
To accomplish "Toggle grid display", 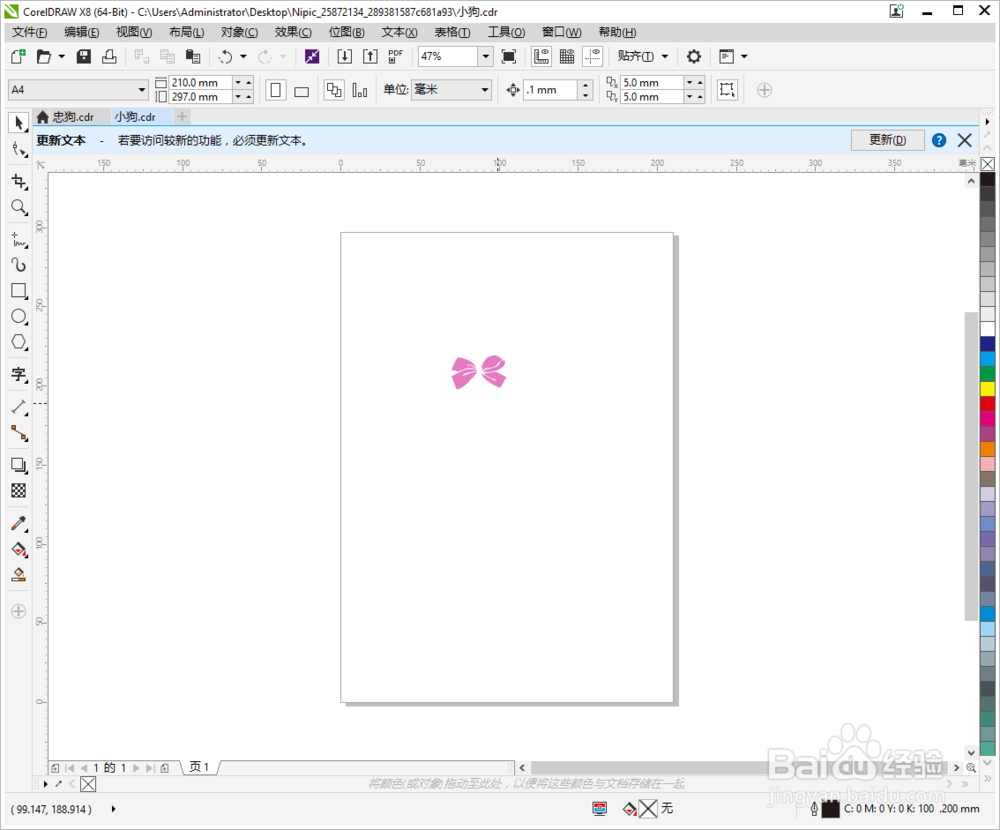I will click(567, 57).
